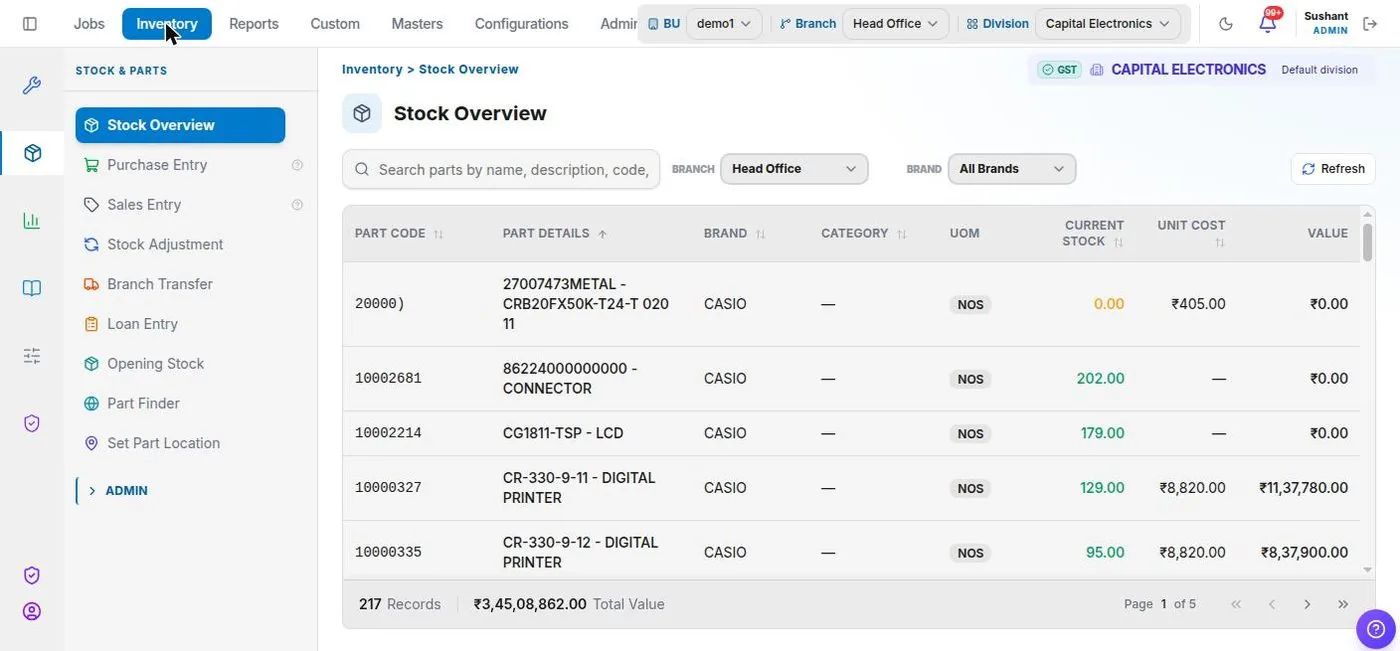Click the table vertical scrollbar thumb
The height and width of the screenshot is (651, 1400).
[1367, 242]
